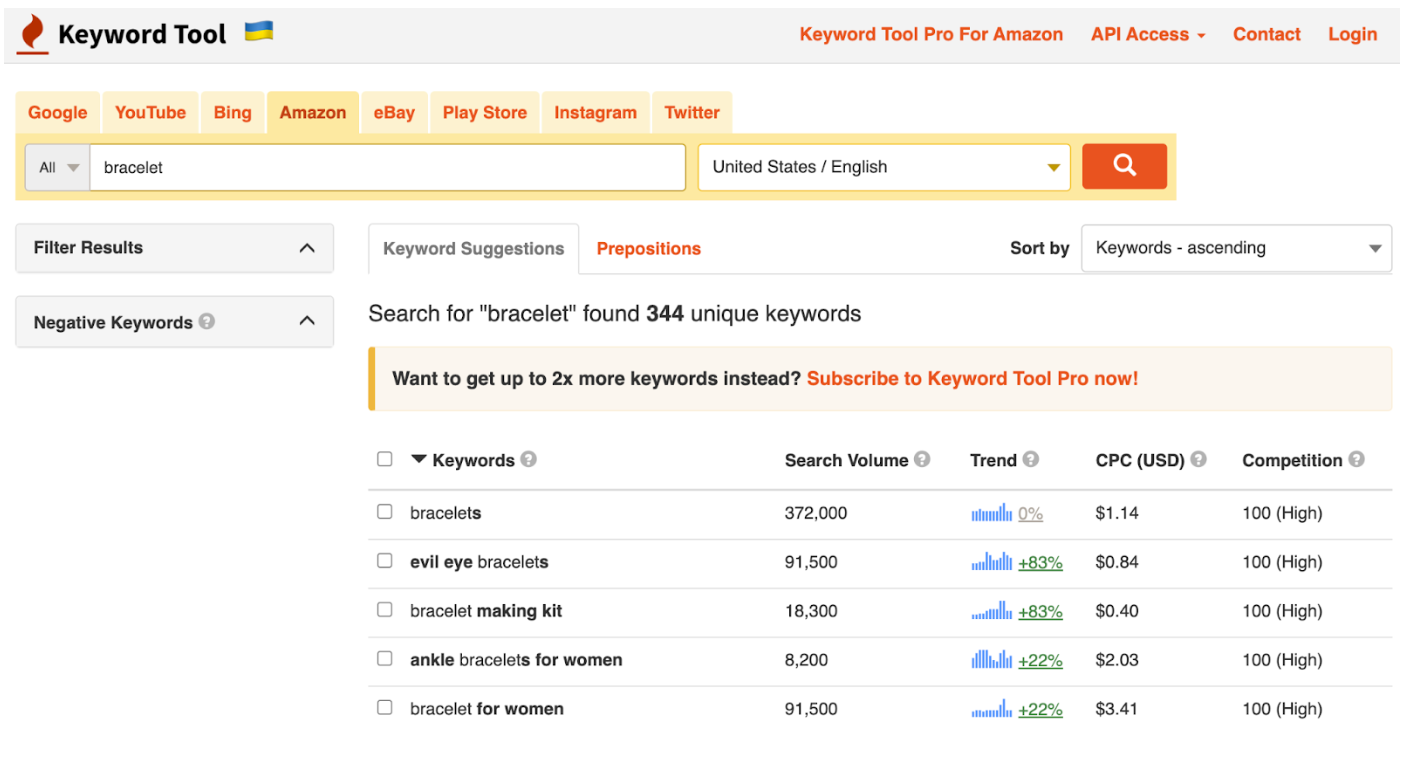Click trend sparkline for ankle bracelets for women
The height and width of the screenshot is (762, 1424).
coord(992,660)
